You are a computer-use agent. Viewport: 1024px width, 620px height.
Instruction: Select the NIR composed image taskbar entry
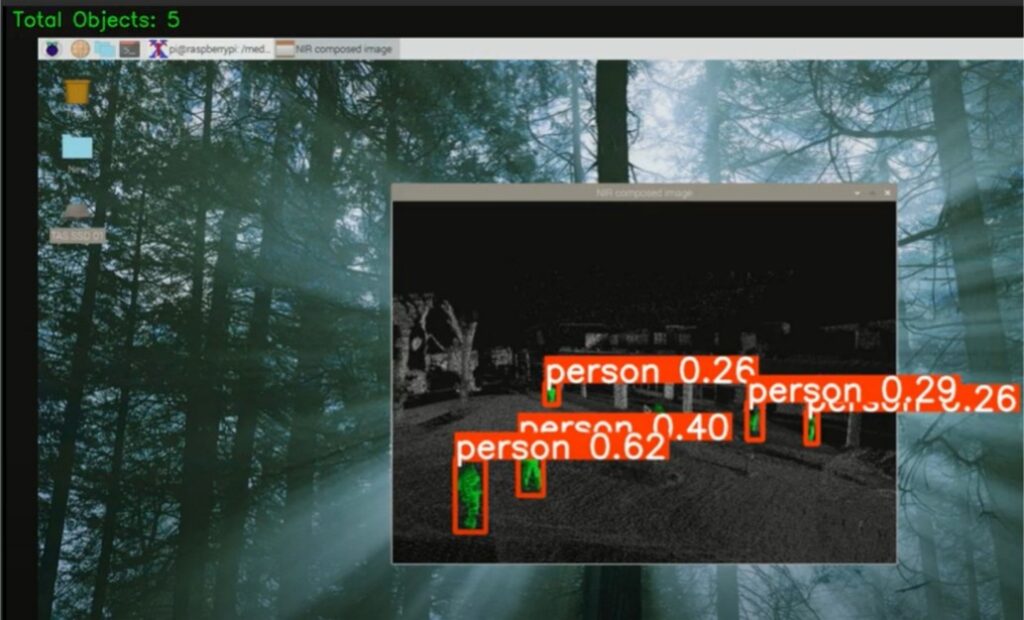coord(335,48)
